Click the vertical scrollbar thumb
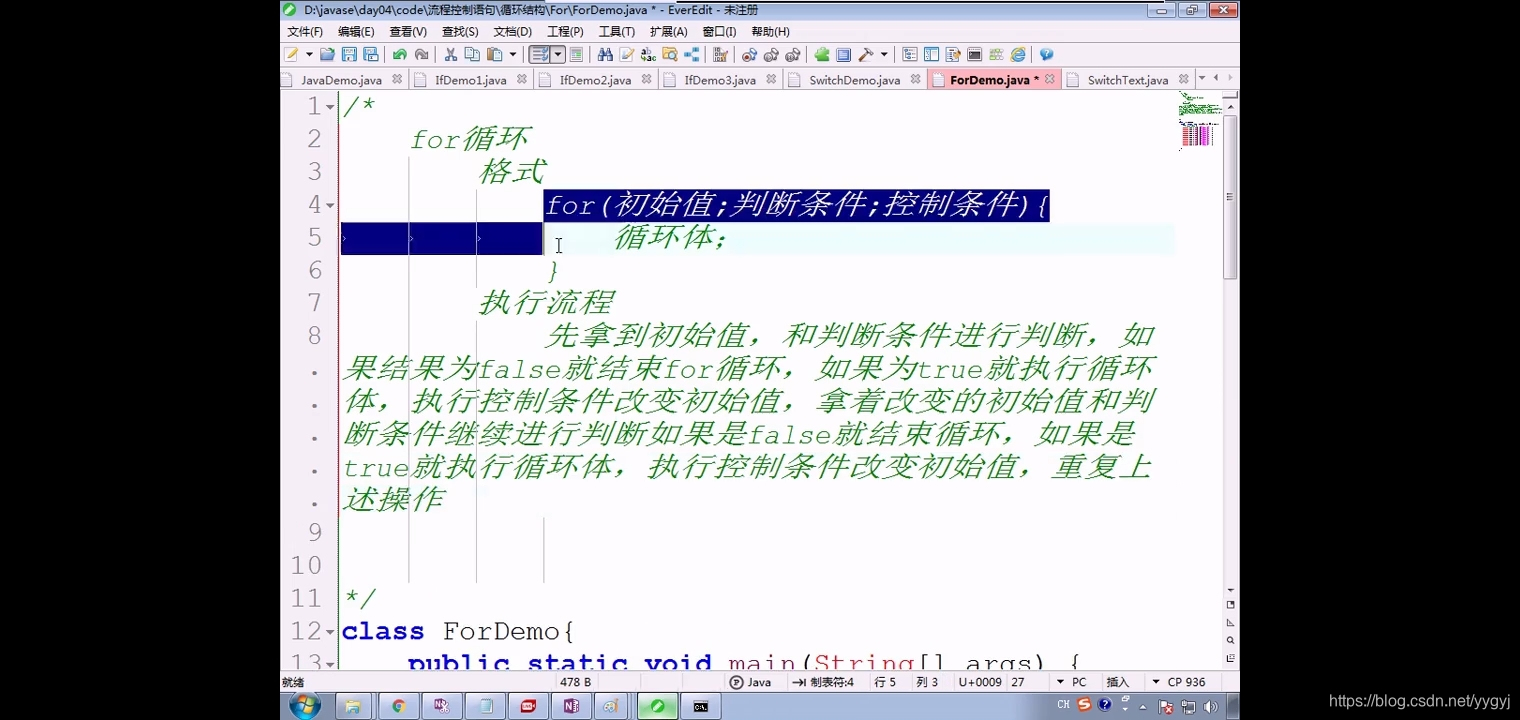1520x720 pixels. [x=1231, y=196]
